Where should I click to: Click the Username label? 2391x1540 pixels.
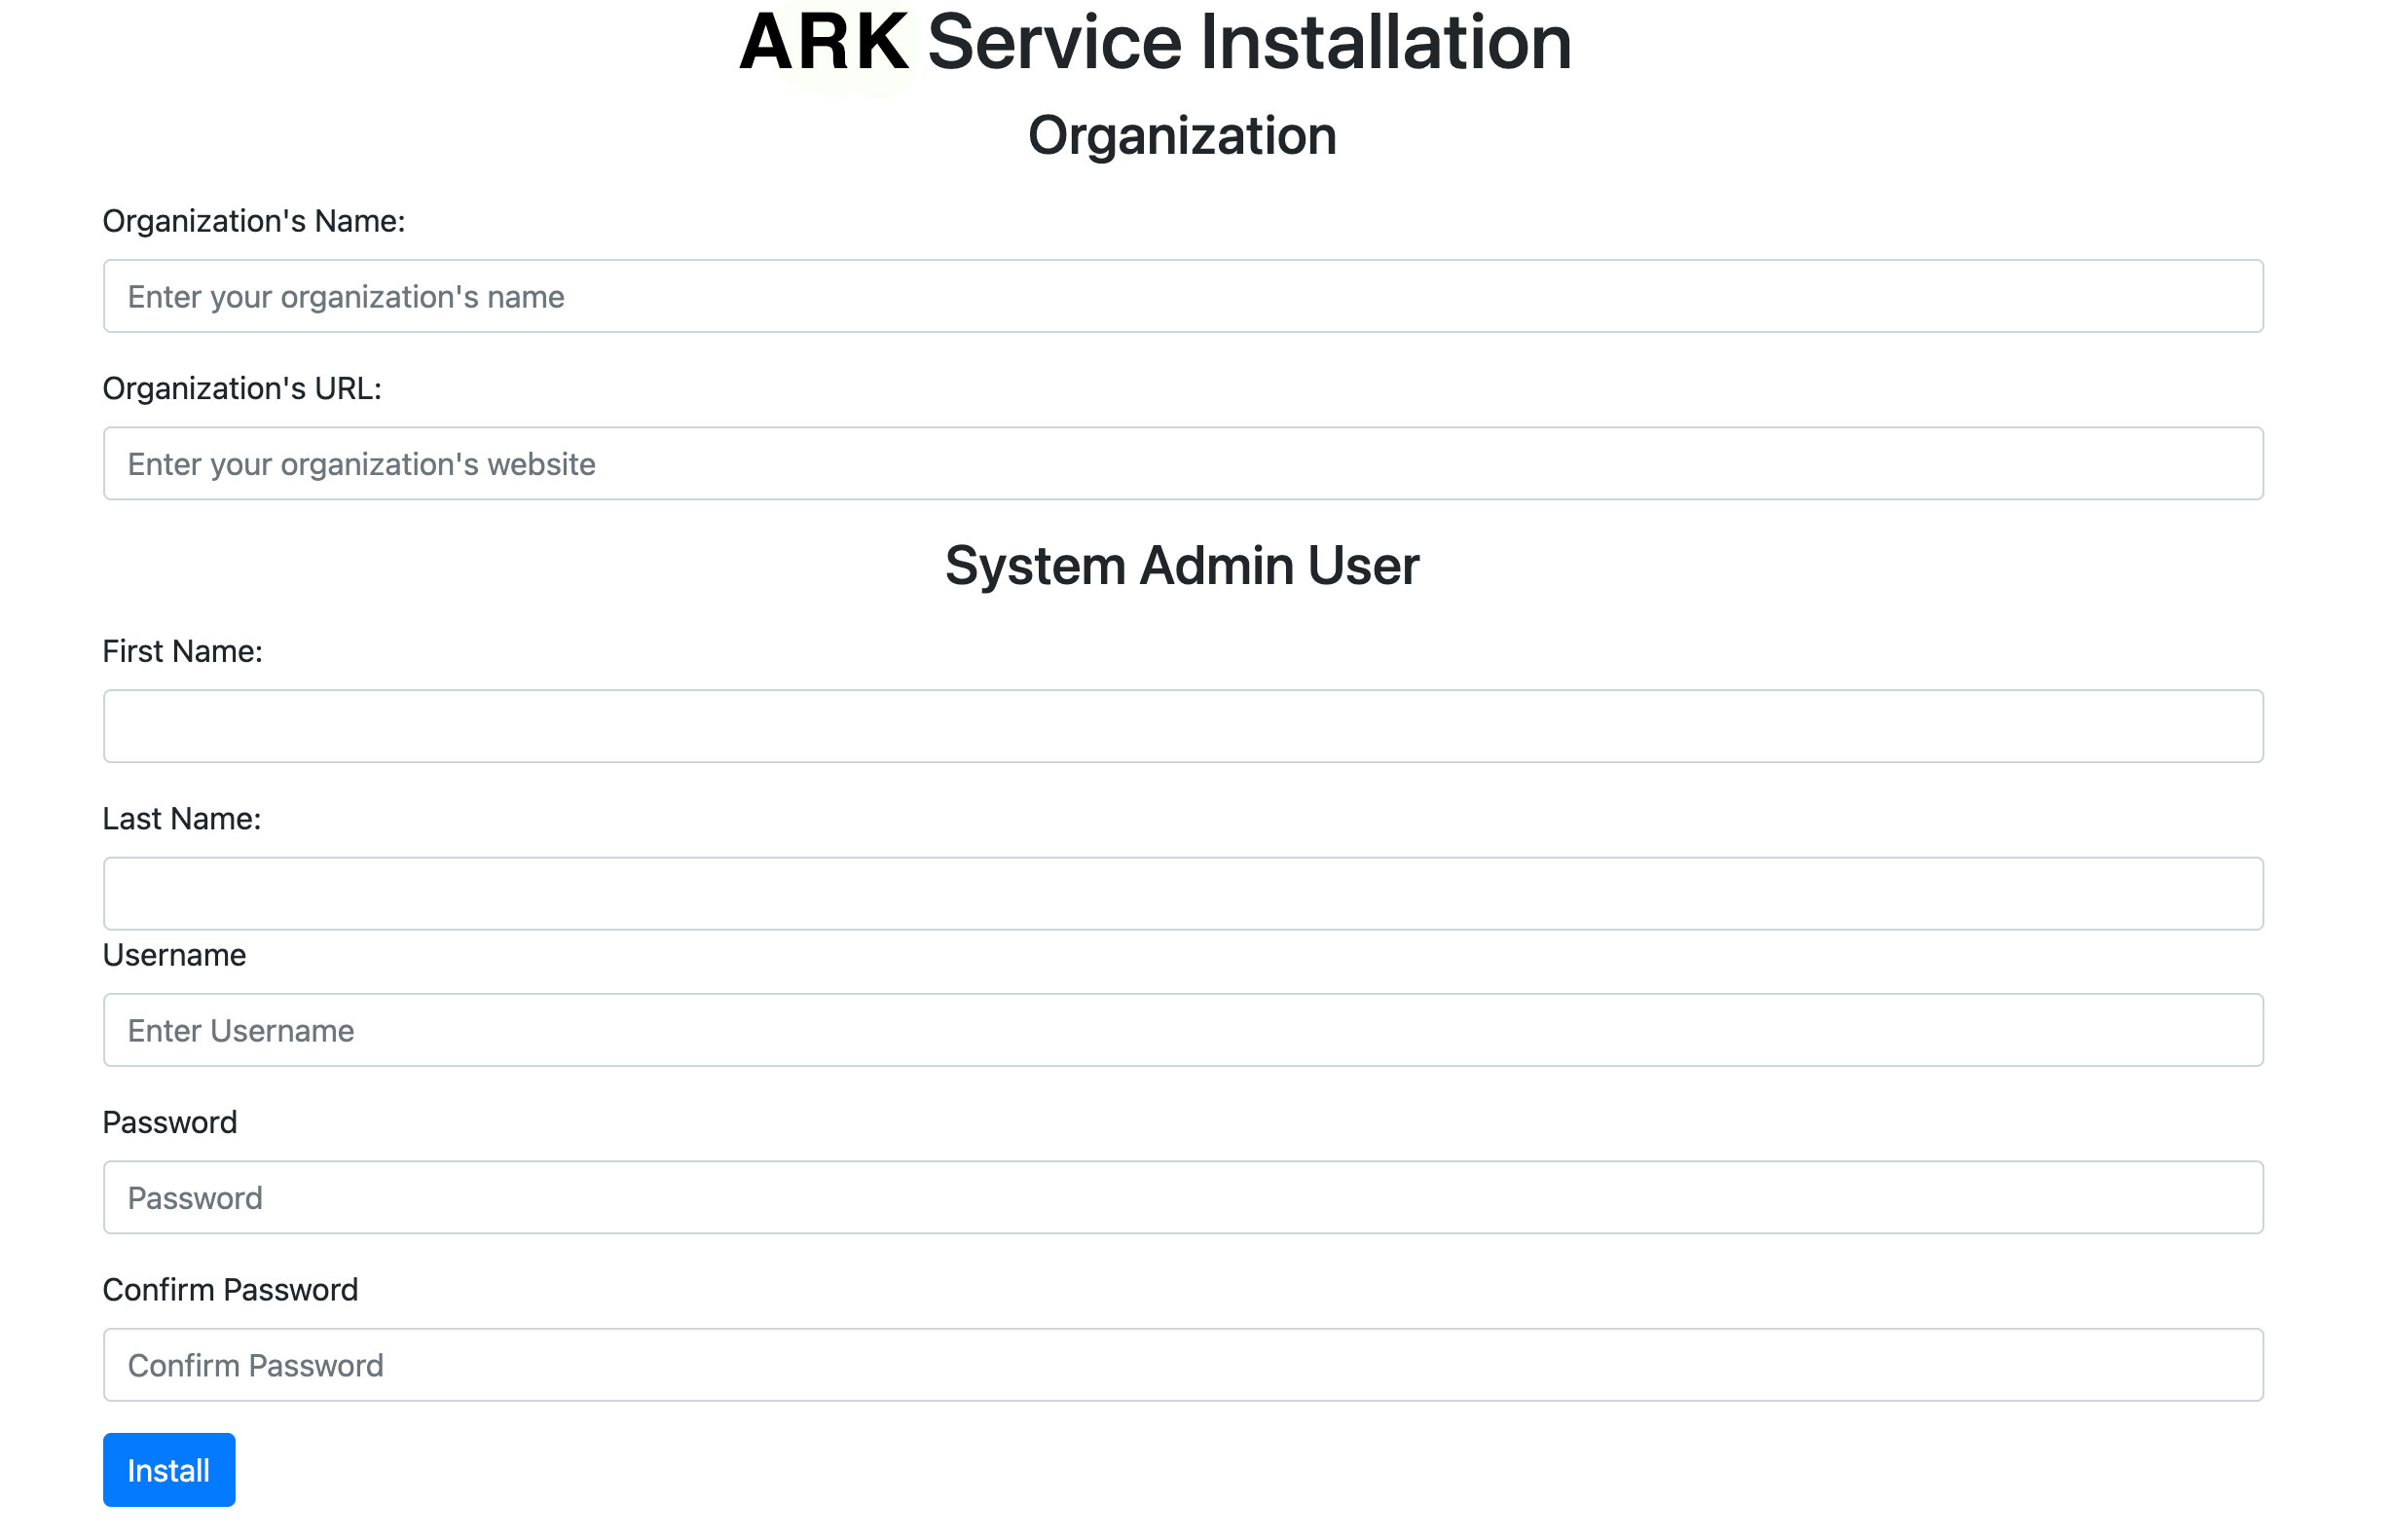point(174,955)
